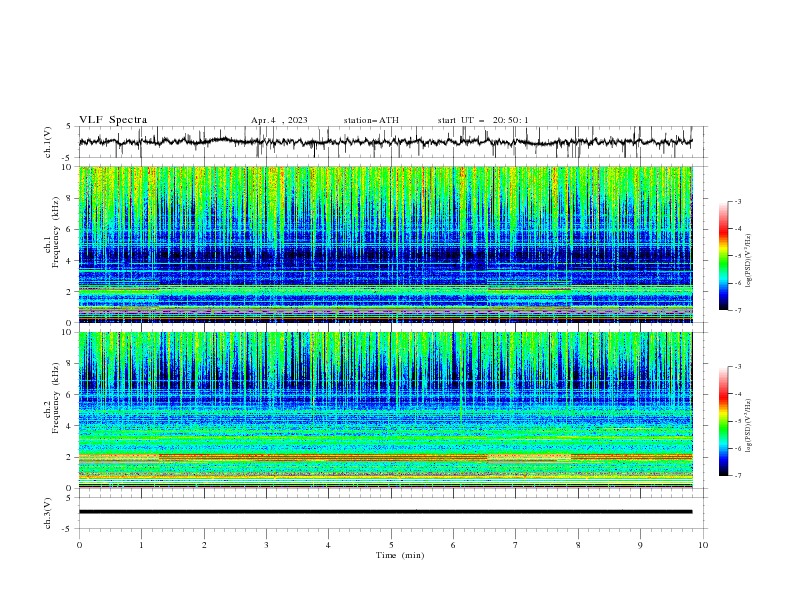Click time axis tick label "5"

click(391, 545)
